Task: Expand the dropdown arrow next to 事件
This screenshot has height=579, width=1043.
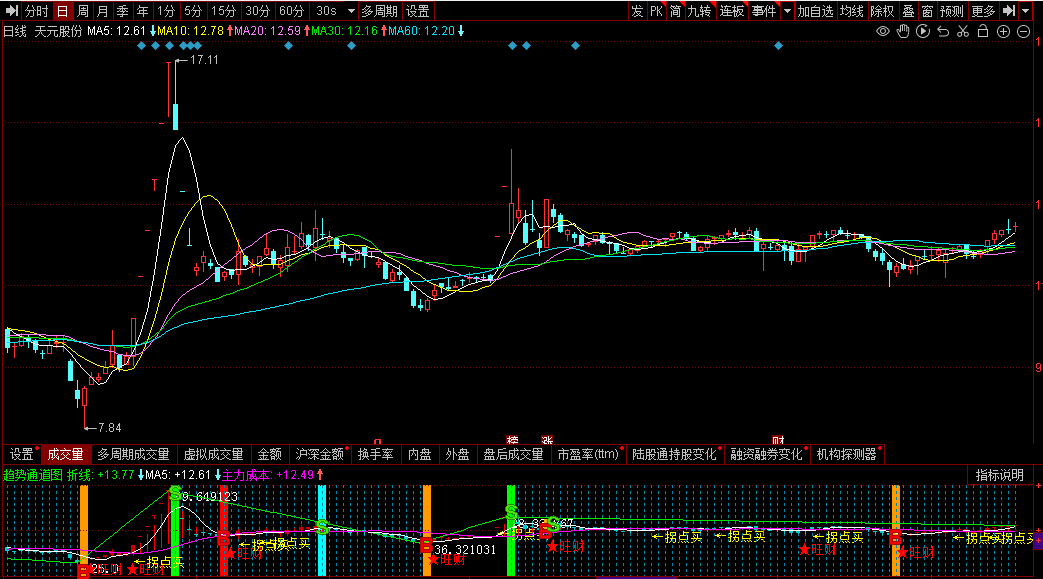Action: 787,11
